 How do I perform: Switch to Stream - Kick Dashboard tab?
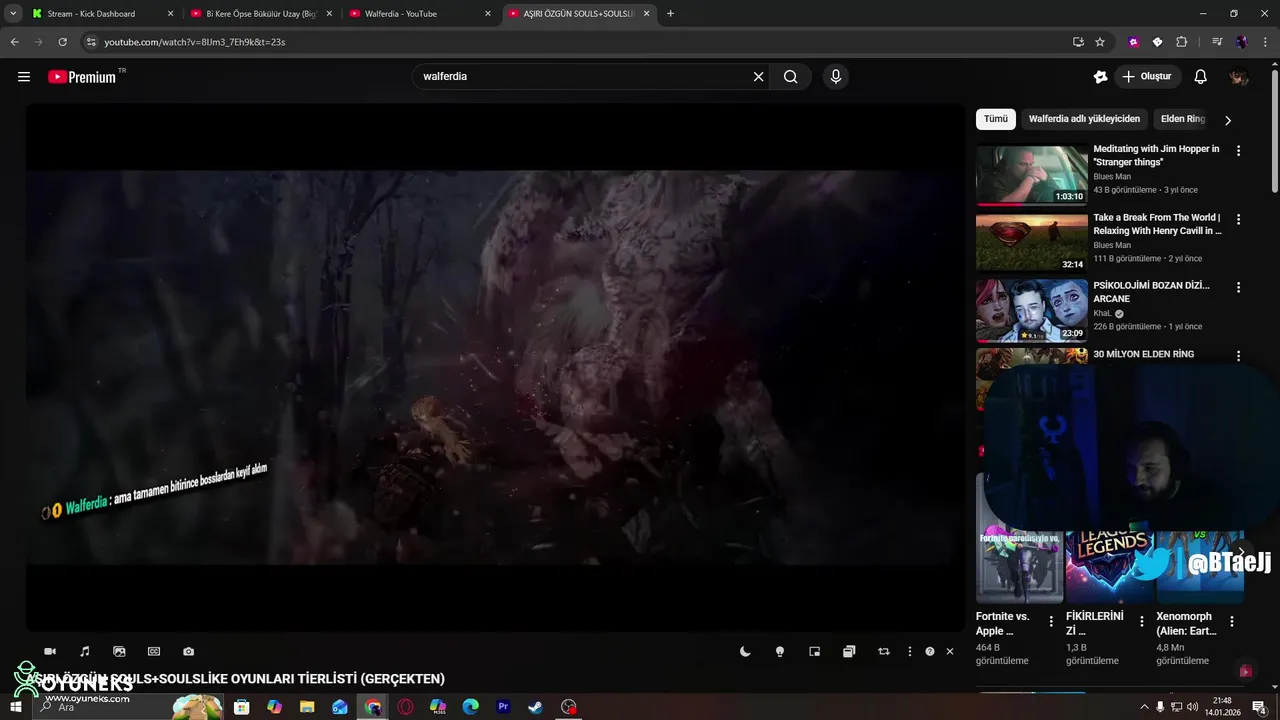pos(102,14)
